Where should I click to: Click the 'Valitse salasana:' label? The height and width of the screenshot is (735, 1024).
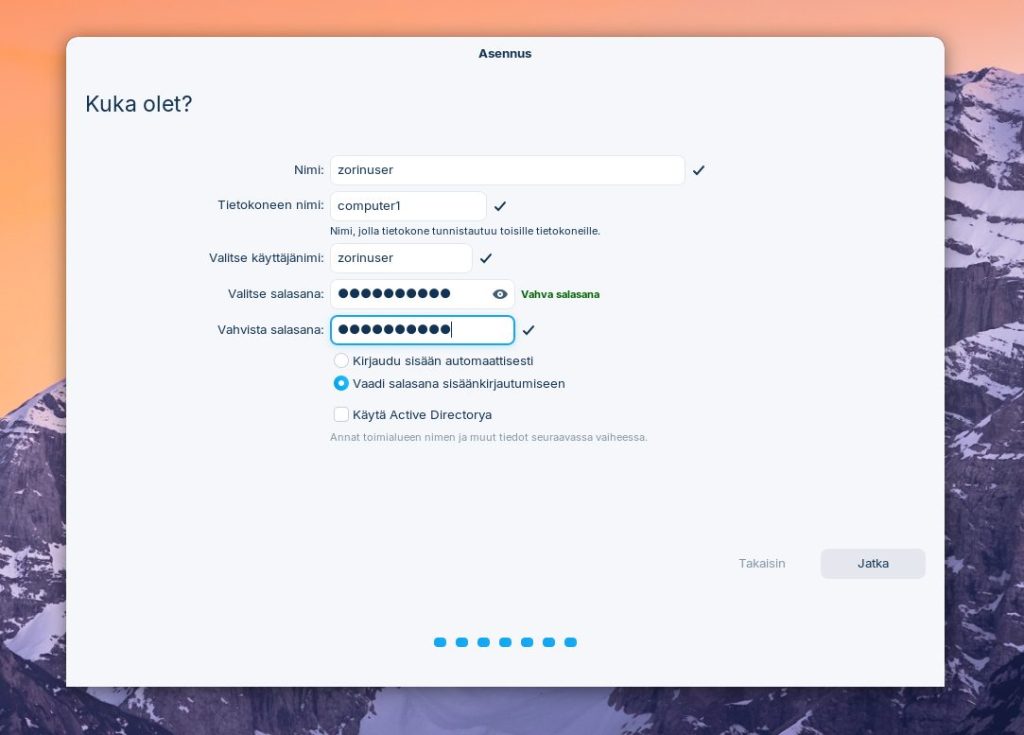click(x=276, y=294)
